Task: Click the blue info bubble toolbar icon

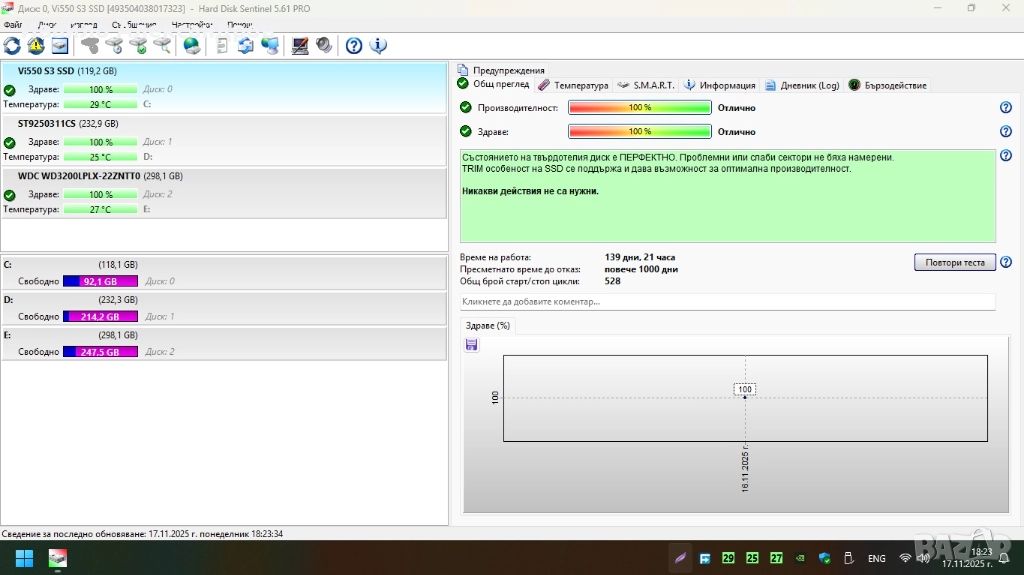Action: (x=379, y=45)
